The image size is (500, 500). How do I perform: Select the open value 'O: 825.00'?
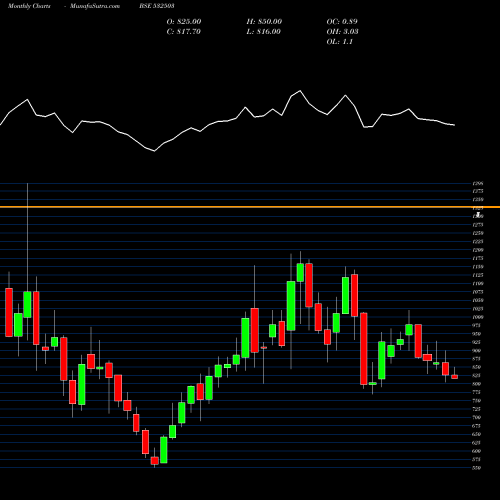point(184,22)
